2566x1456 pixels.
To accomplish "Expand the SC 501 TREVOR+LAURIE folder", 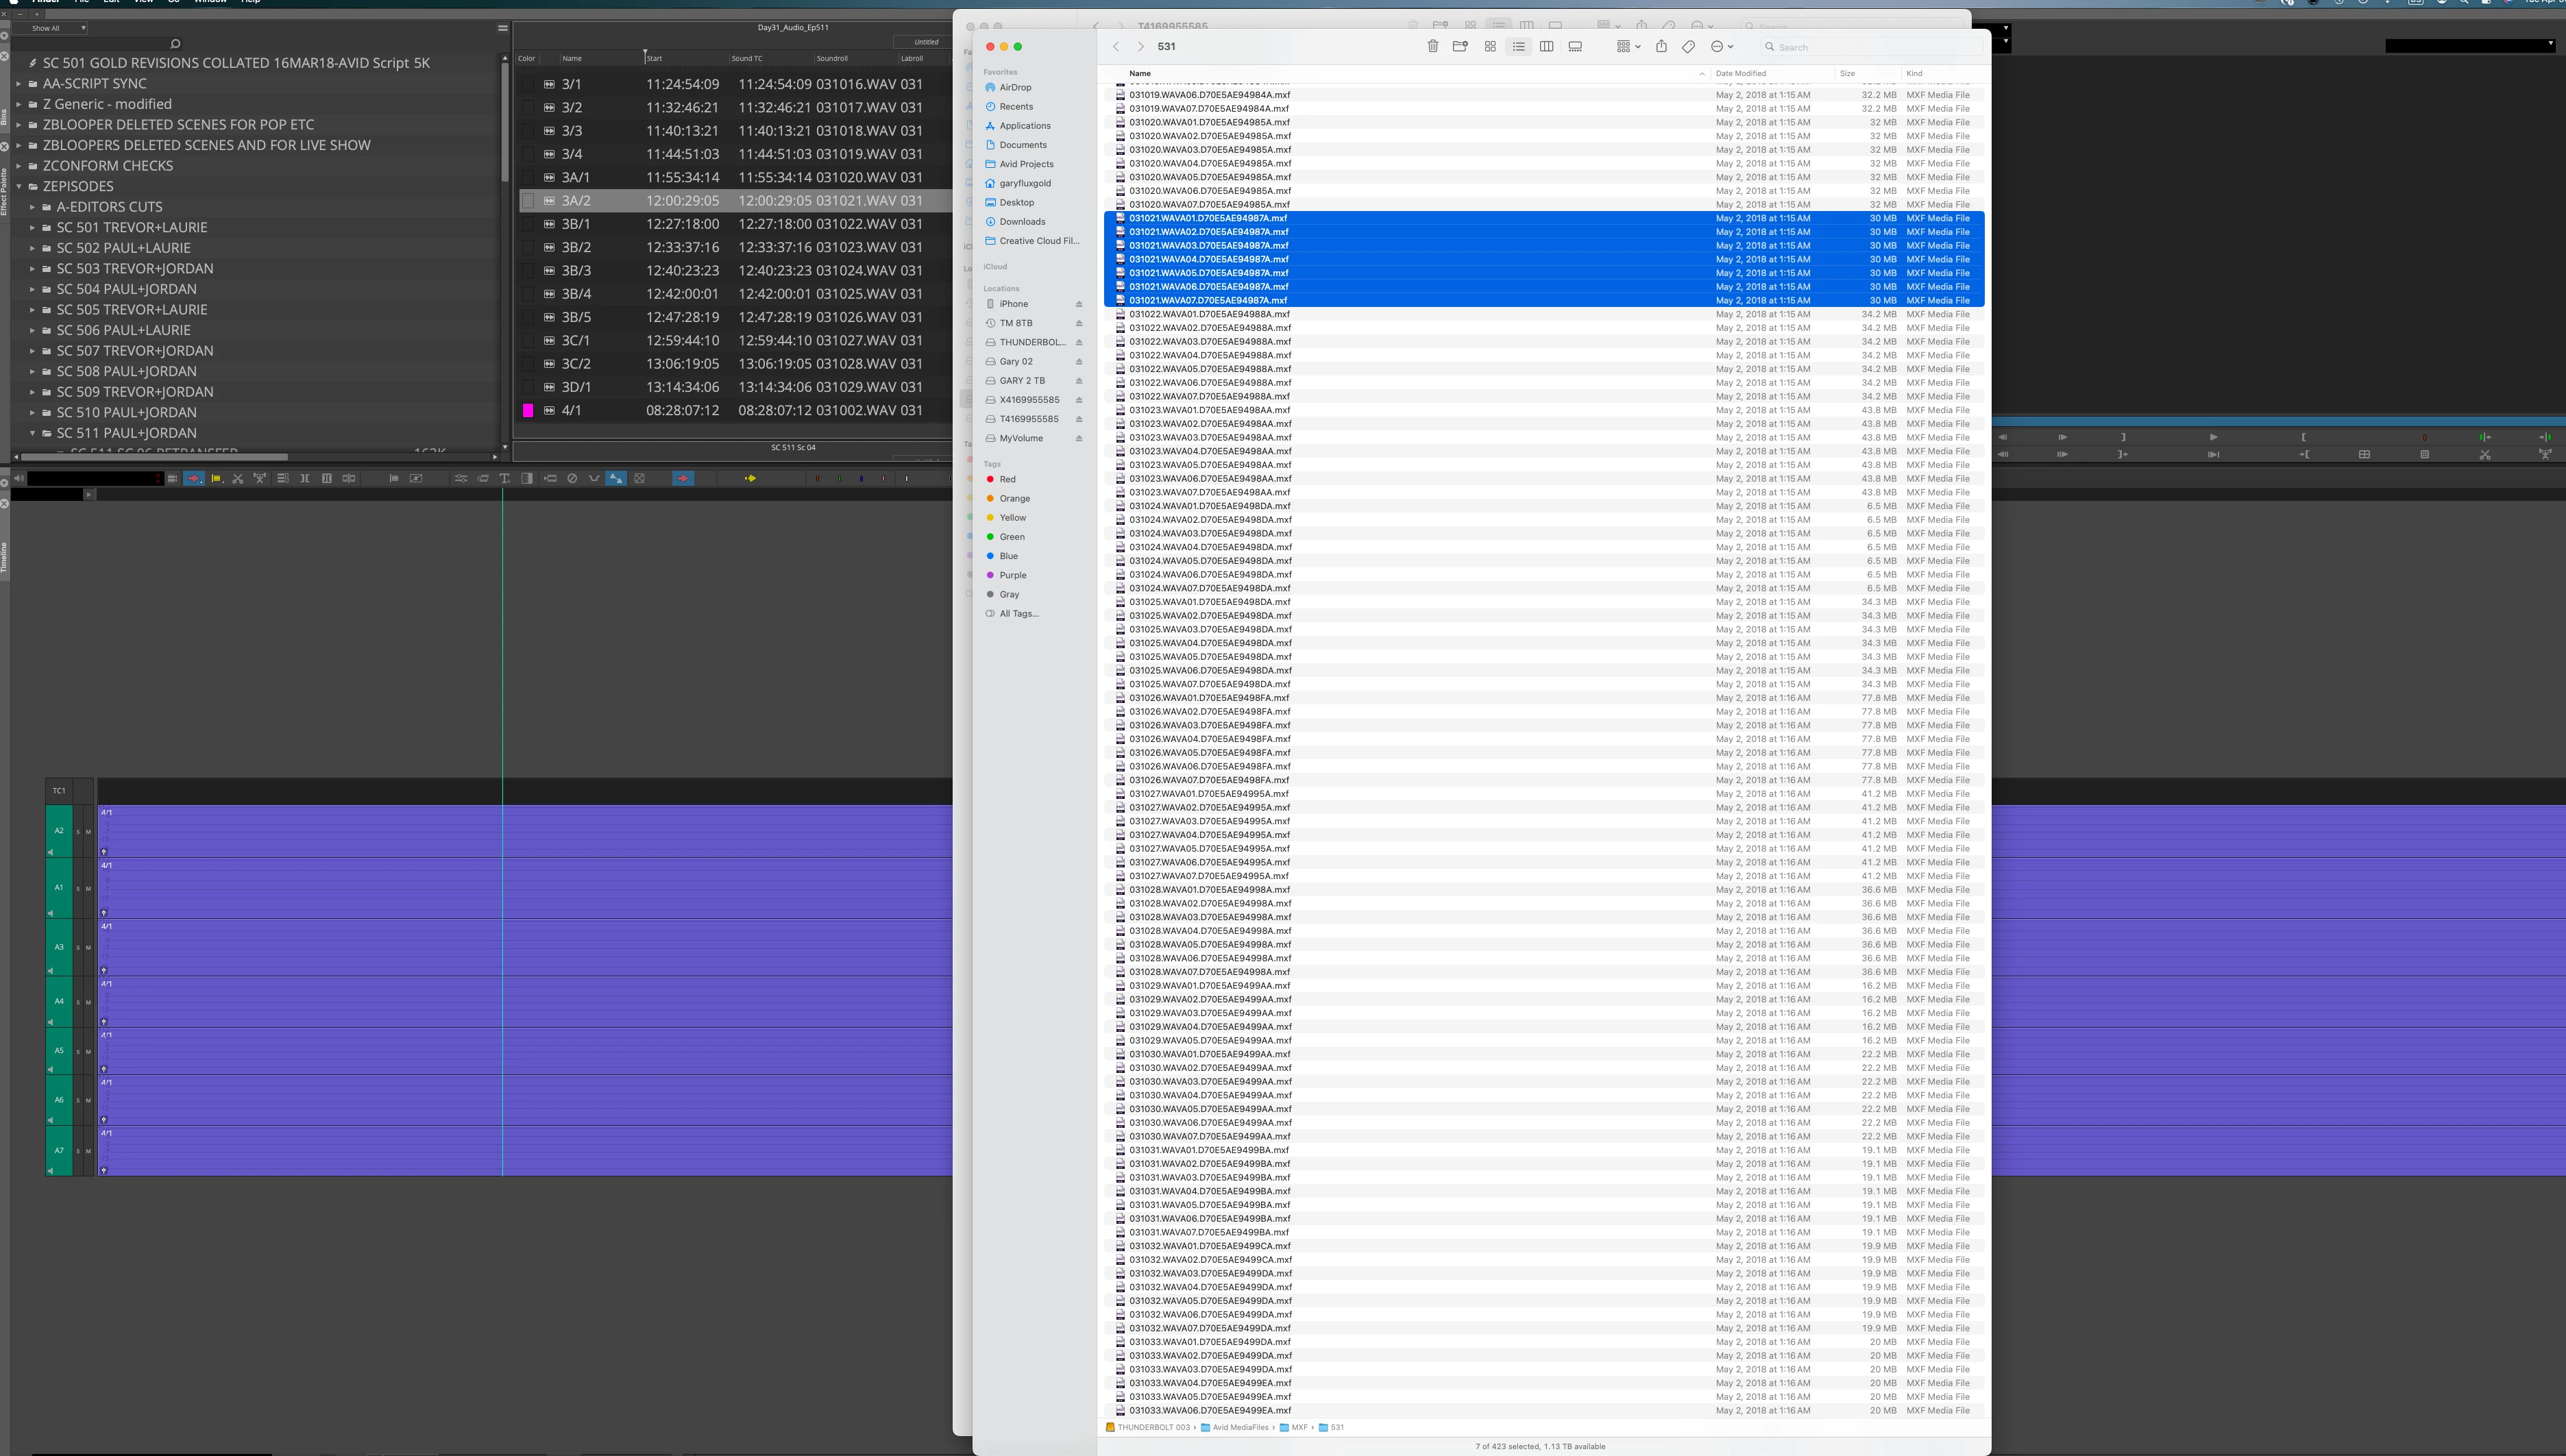I will tap(32, 228).
